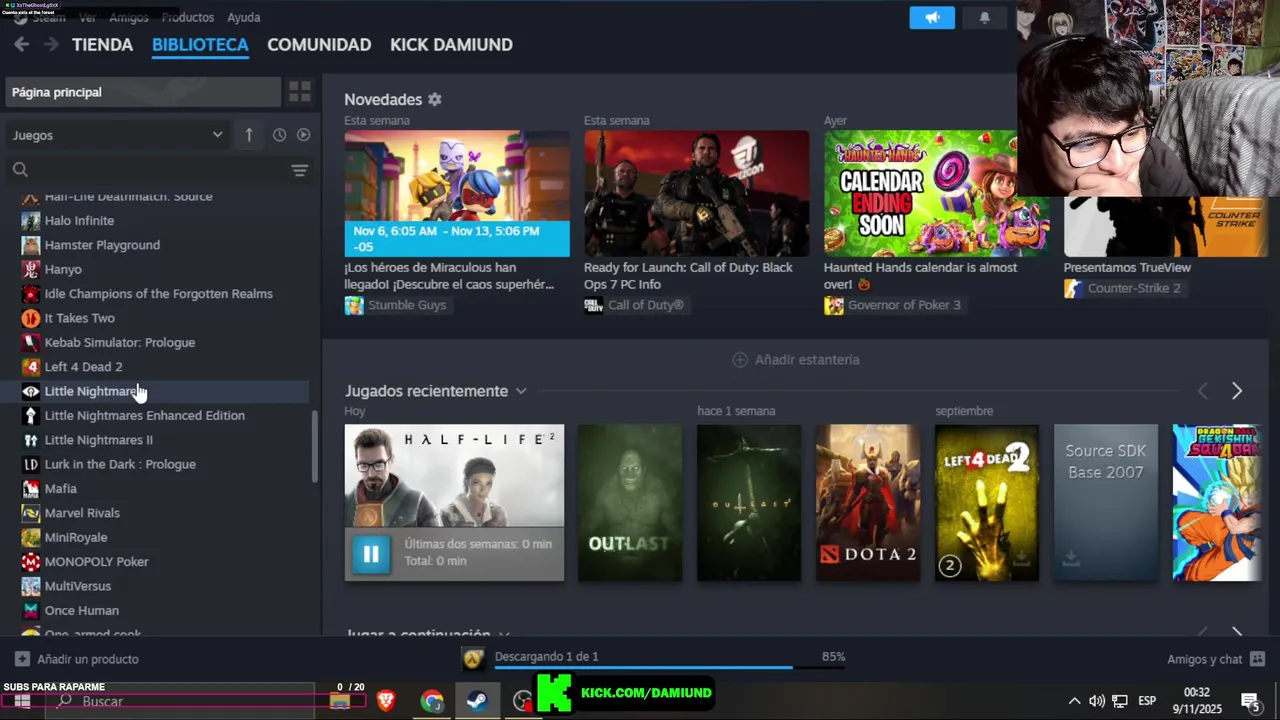This screenshot has height=720, width=1280.
Task: Click the It Takes Two game icon
Action: pyautogui.click(x=31, y=318)
